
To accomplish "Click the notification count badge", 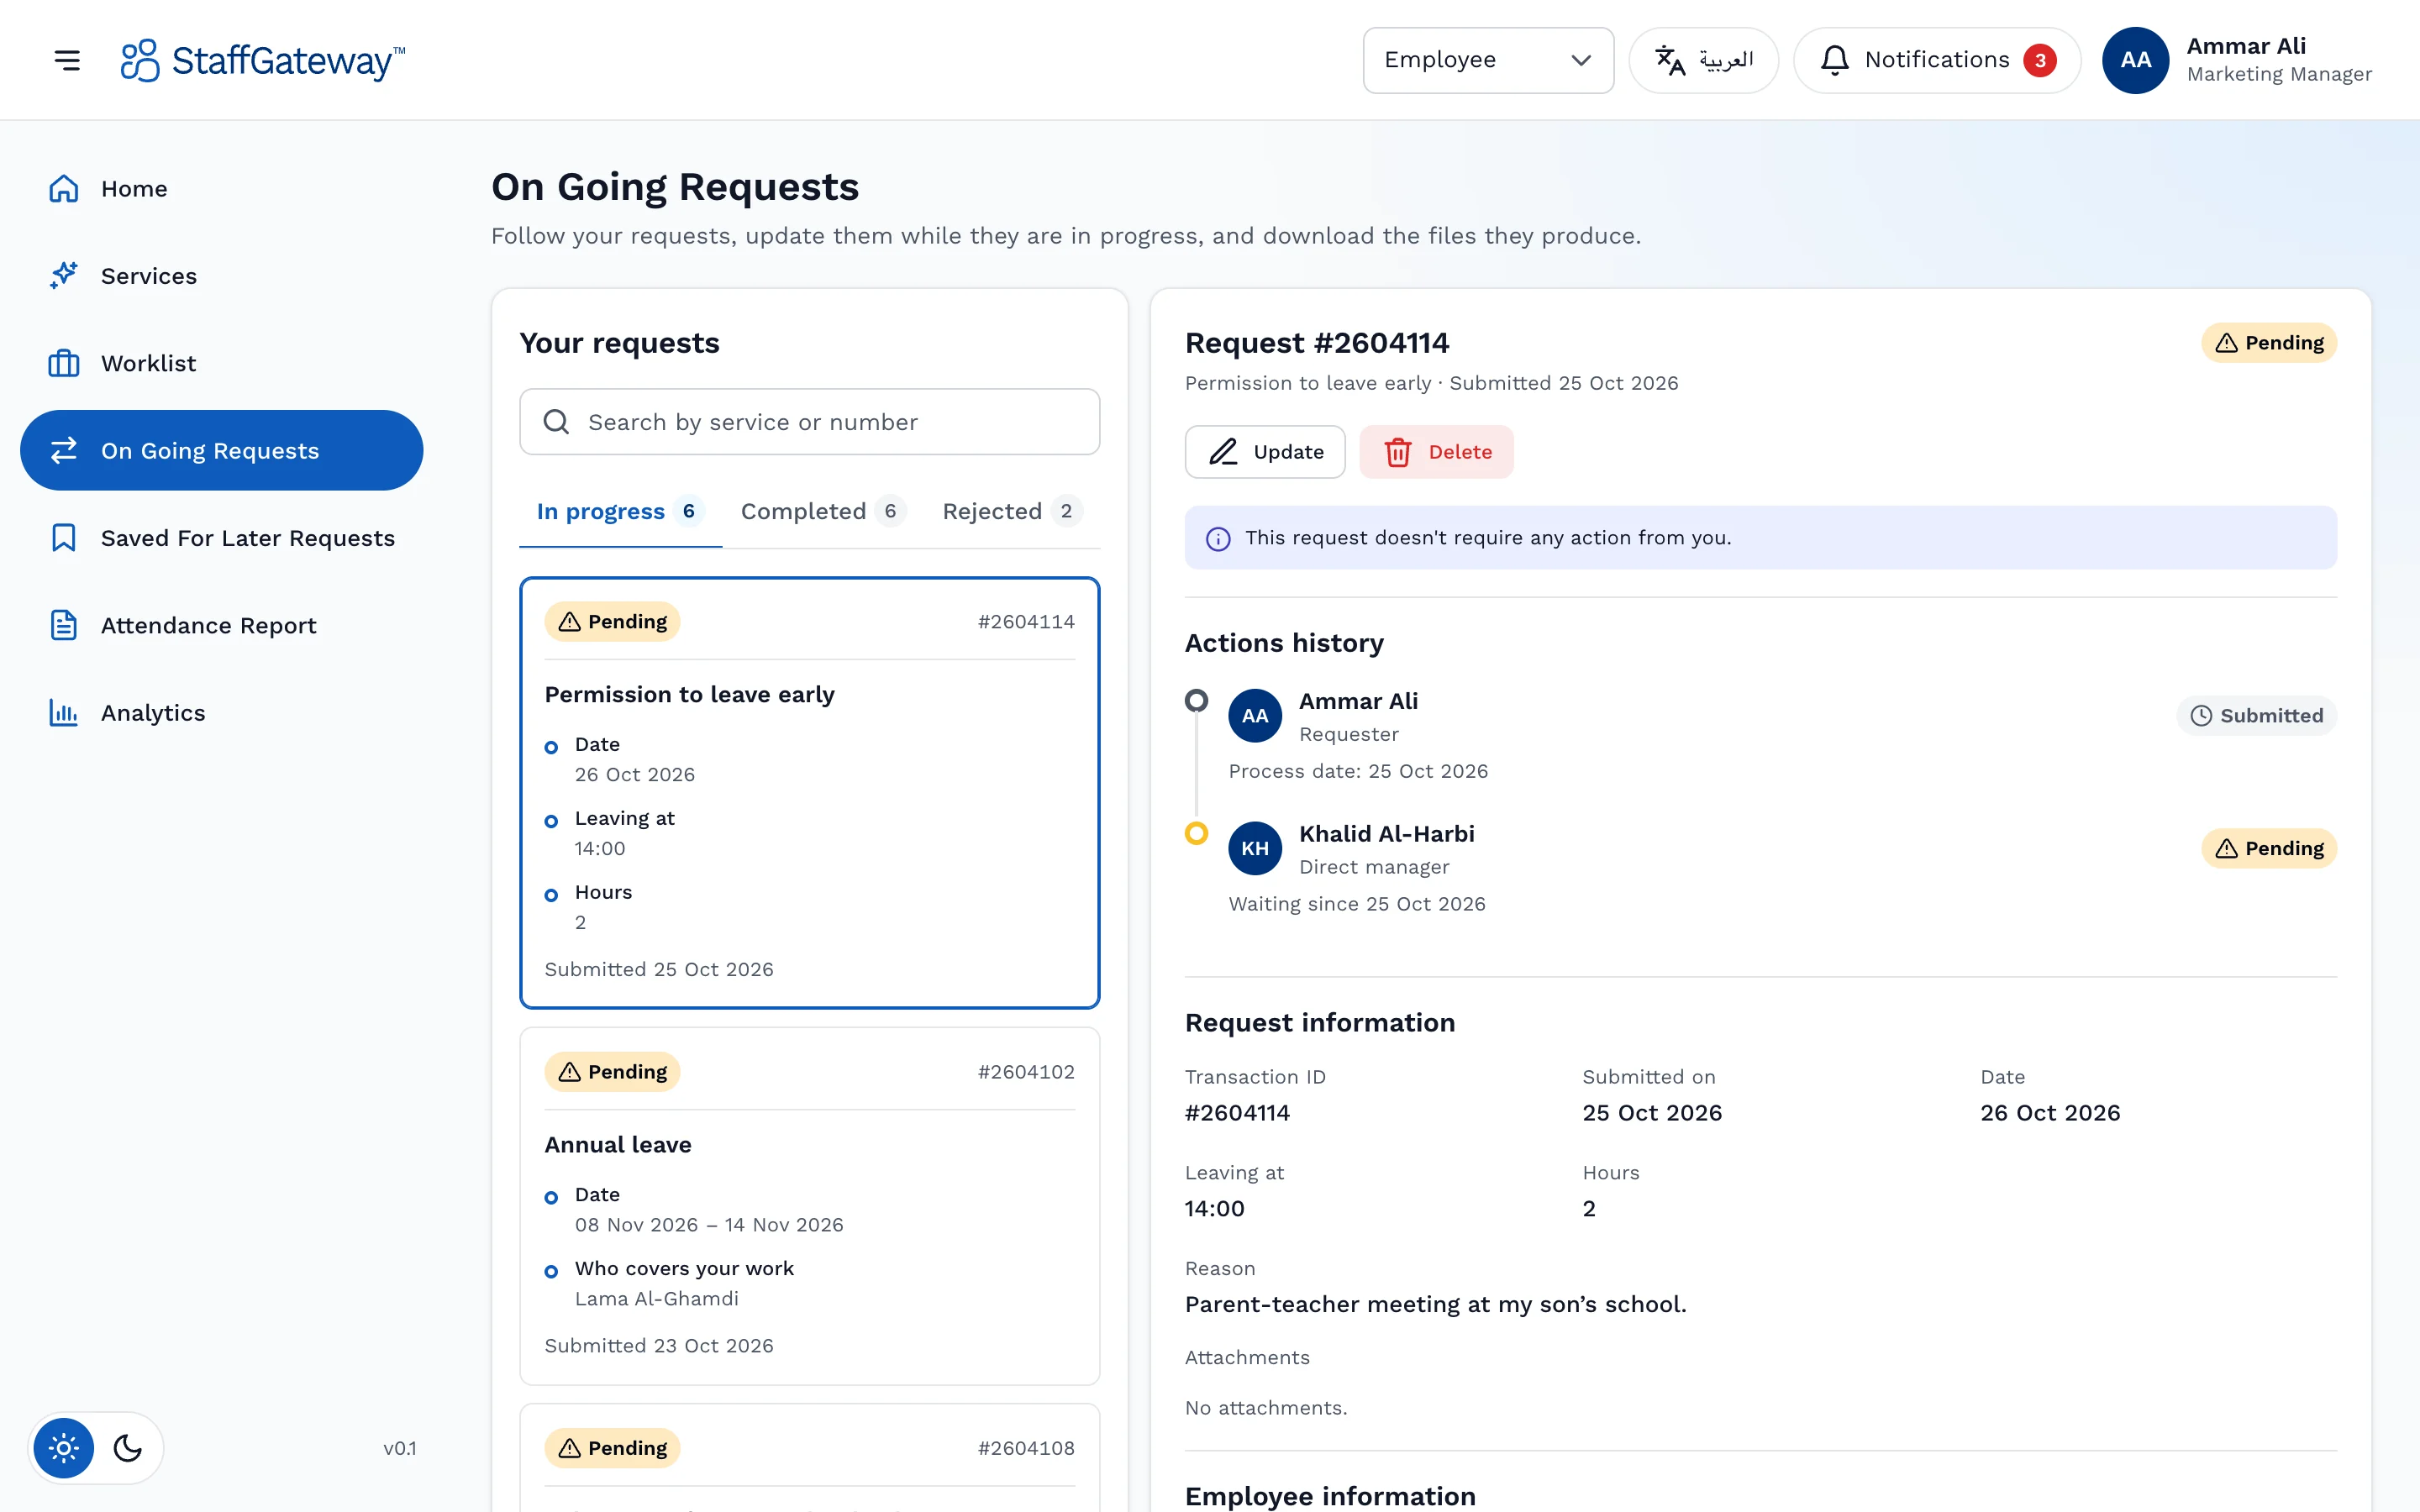I will [2039, 61].
